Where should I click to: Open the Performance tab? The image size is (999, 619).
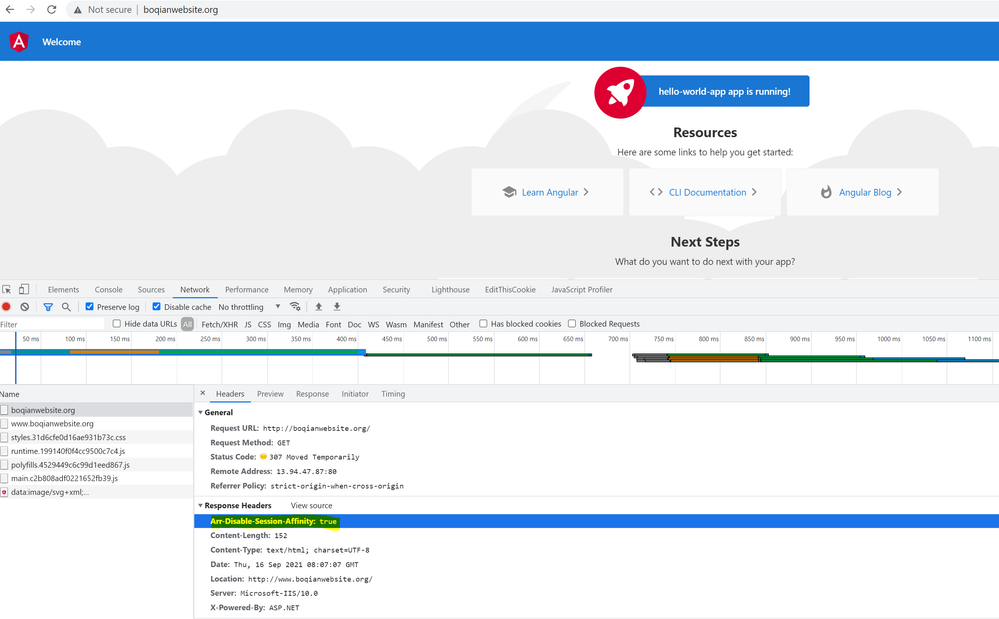click(247, 289)
